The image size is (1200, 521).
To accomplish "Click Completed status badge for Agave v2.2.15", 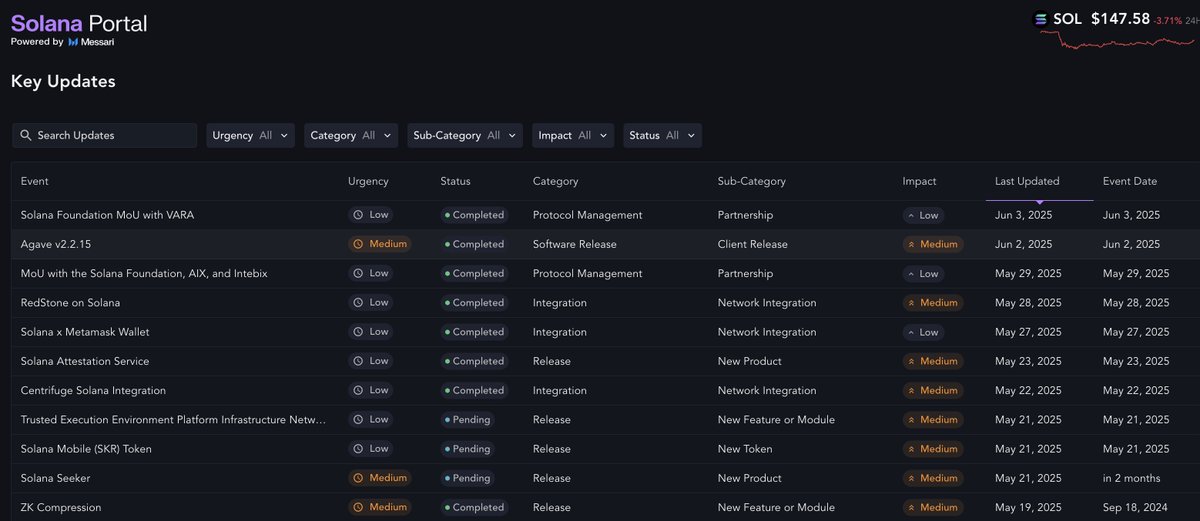I will (474, 244).
